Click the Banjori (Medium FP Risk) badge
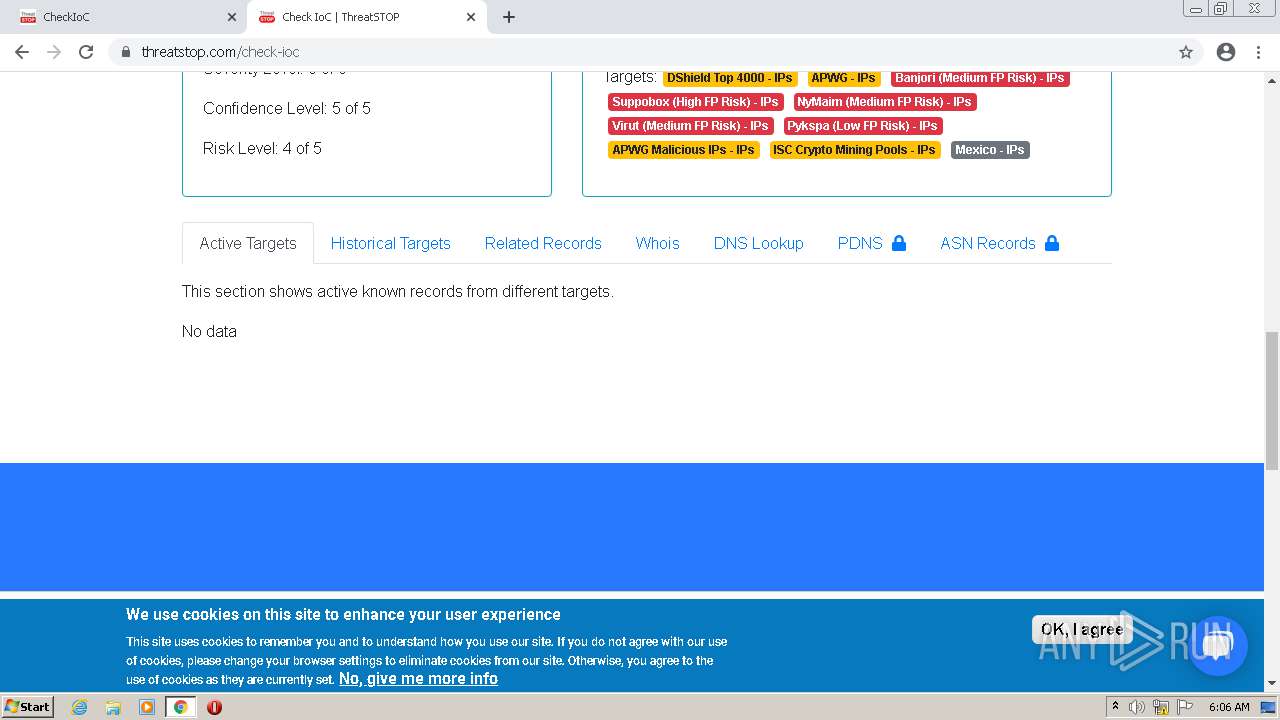This screenshot has height=720, width=1280. tap(980, 78)
